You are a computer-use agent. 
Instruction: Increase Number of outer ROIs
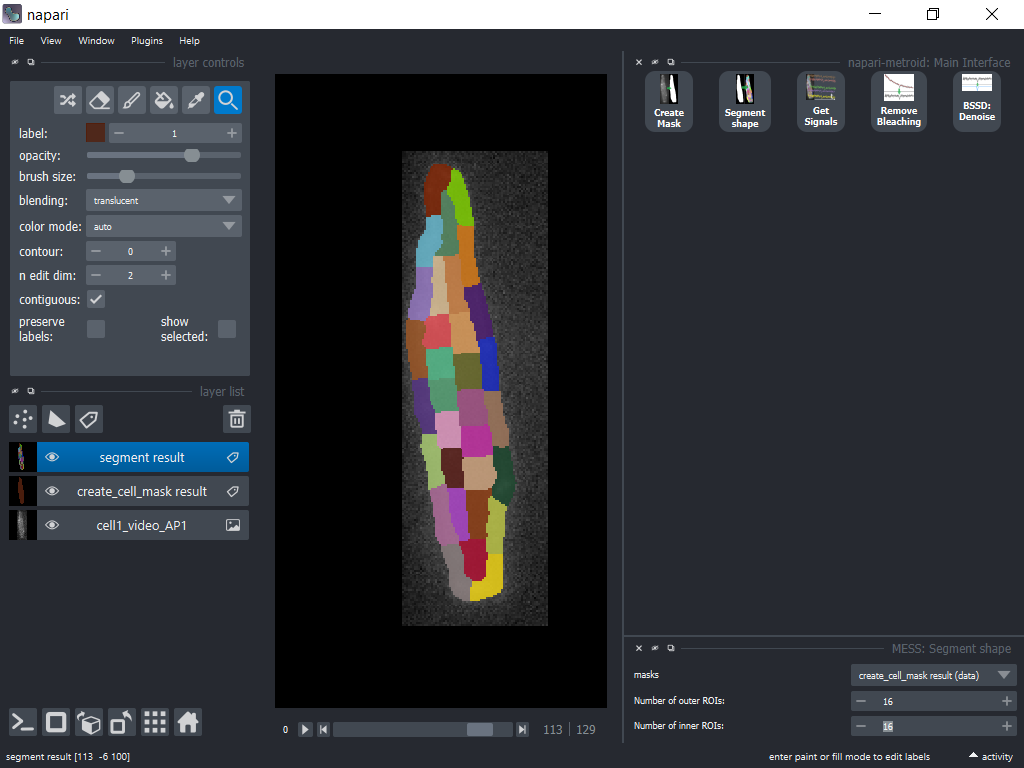tap(1006, 701)
